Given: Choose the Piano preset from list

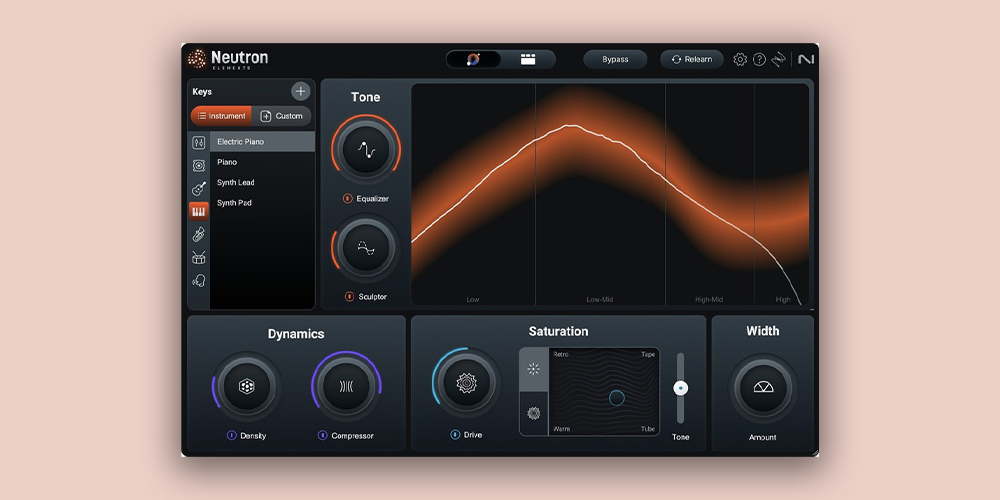Looking at the screenshot, I should pos(227,162).
